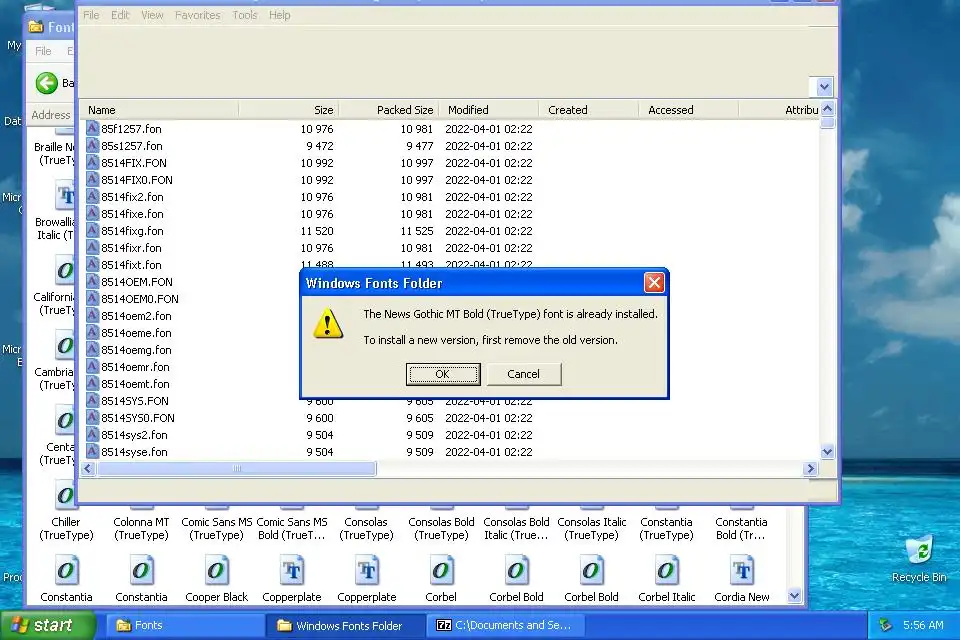Select the 8514FIX0.FON font icon

tap(92, 179)
